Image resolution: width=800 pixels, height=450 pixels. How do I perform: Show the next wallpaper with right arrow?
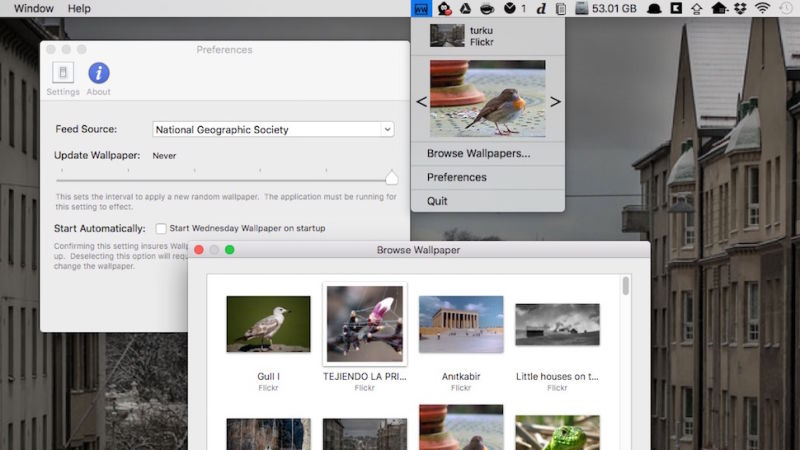tap(555, 102)
